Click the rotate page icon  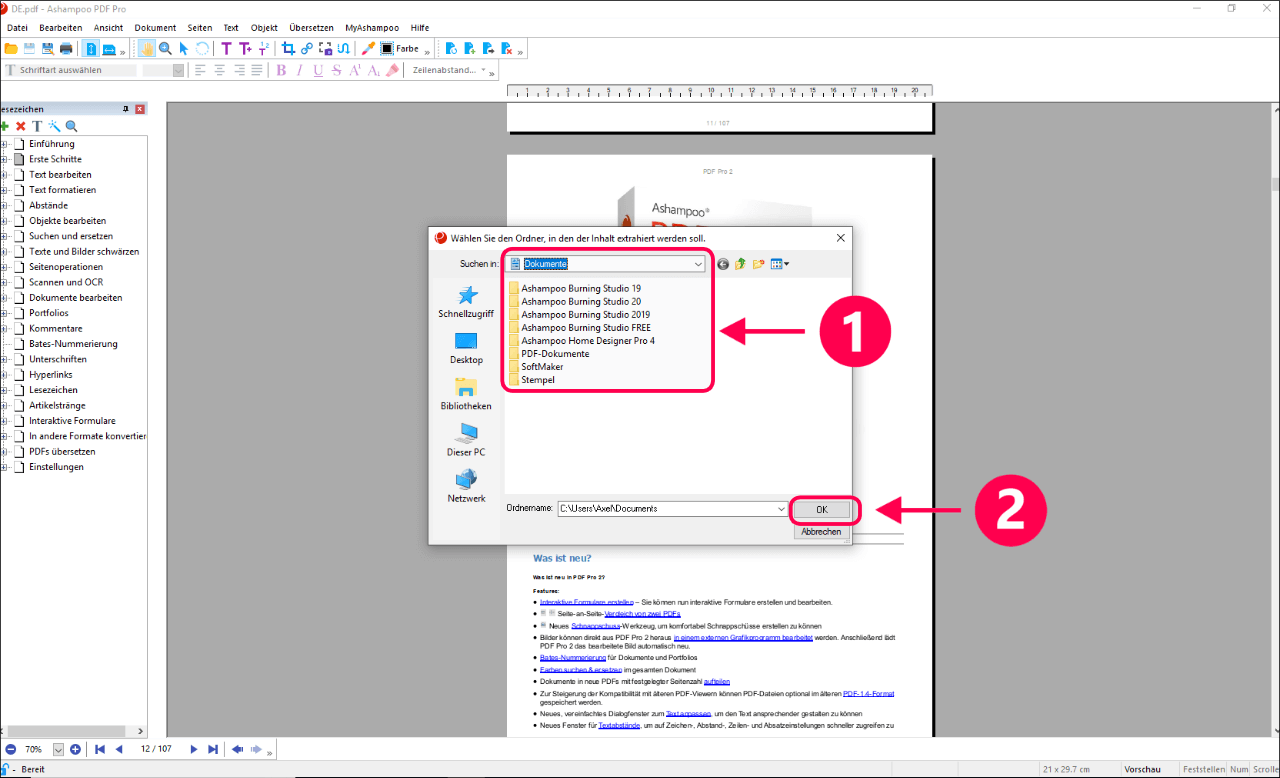451,48
